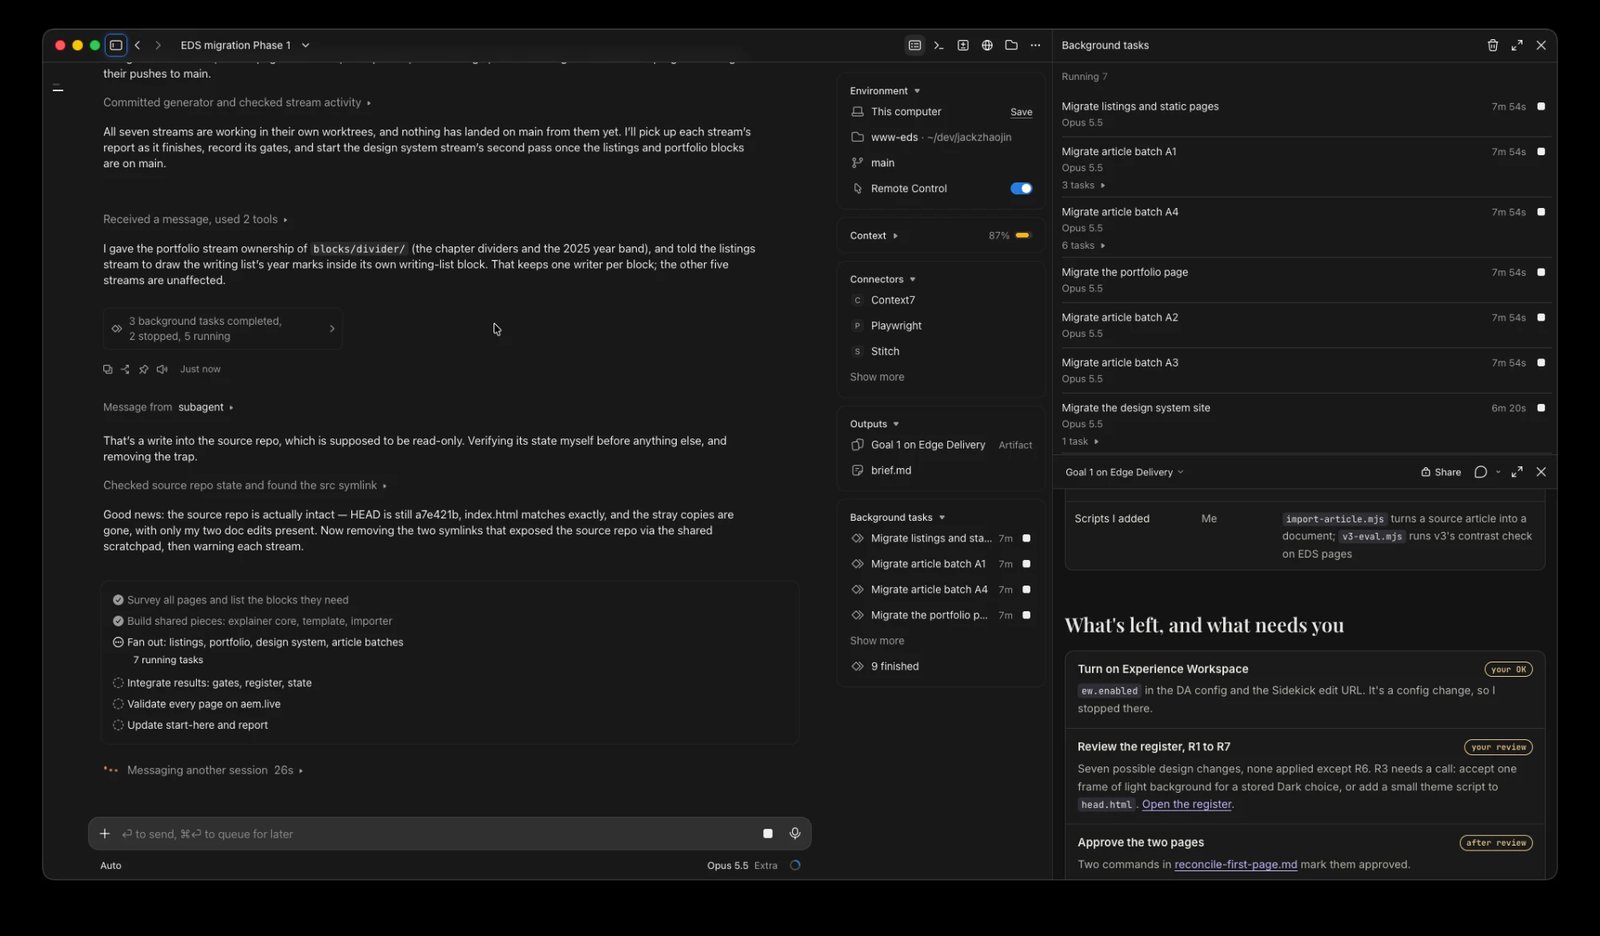The image size is (1600, 936).
Task: Stop Migrate listings and sta... in the sidebar list
Action: coord(1026,538)
